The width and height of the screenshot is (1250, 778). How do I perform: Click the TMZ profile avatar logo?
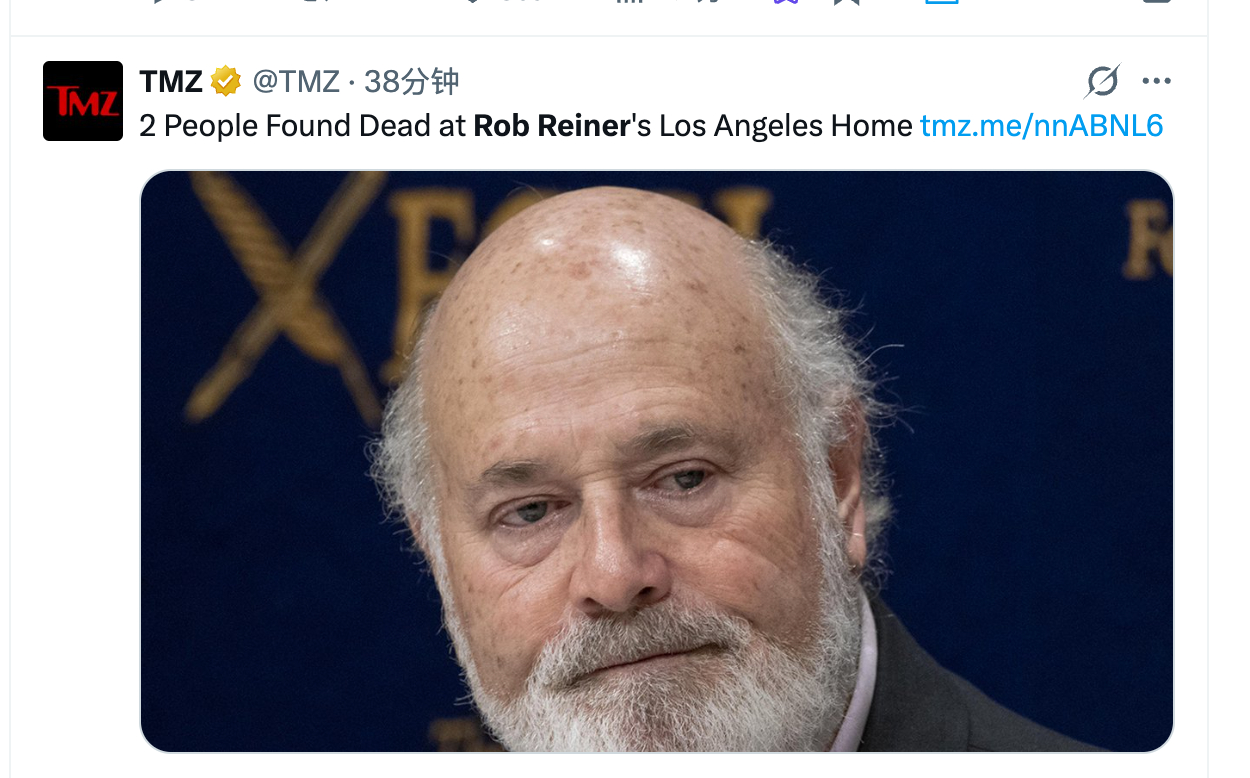click(83, 101)
